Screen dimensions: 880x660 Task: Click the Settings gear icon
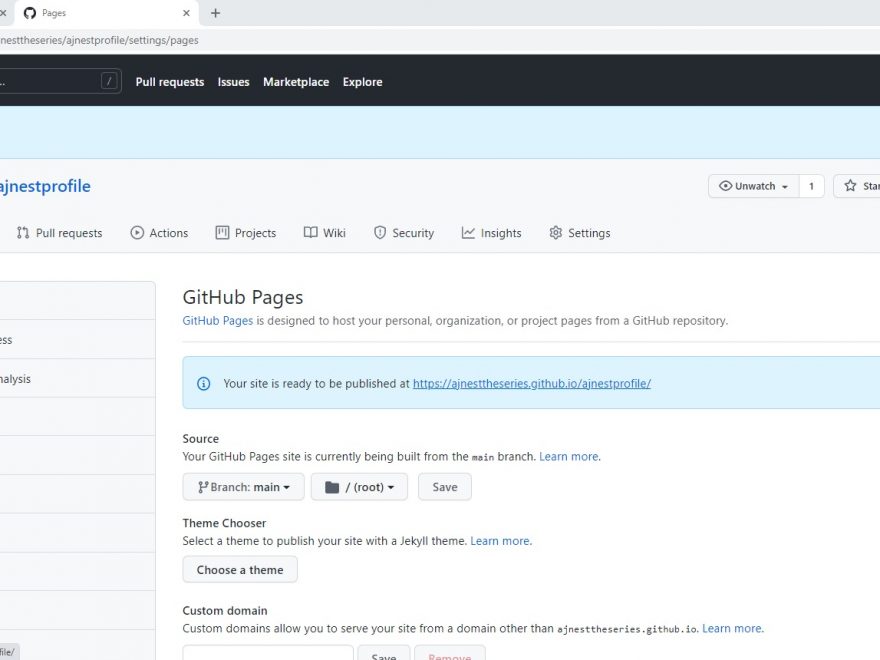(556, 233)
